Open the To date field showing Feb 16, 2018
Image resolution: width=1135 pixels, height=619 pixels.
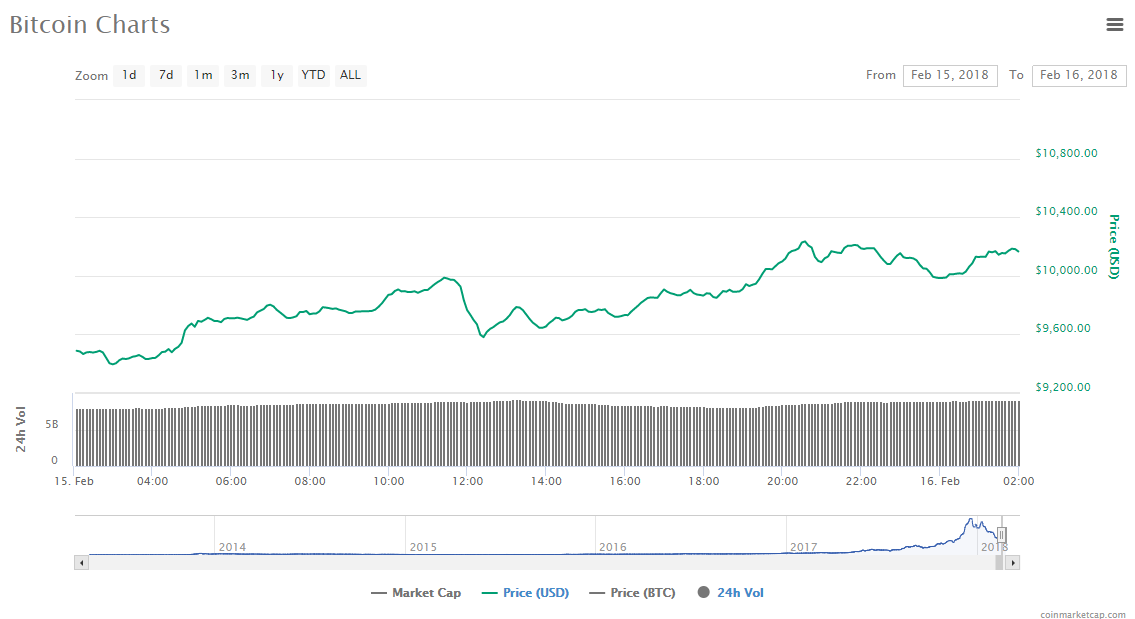(x=1078, y=75)
